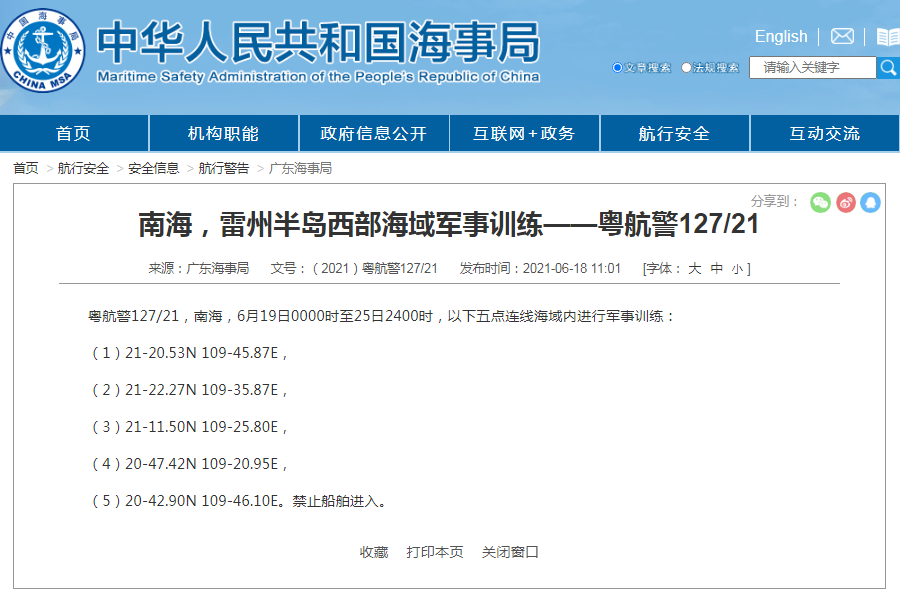
Task: Click the magnifier search button
Action: click(888, 68)
